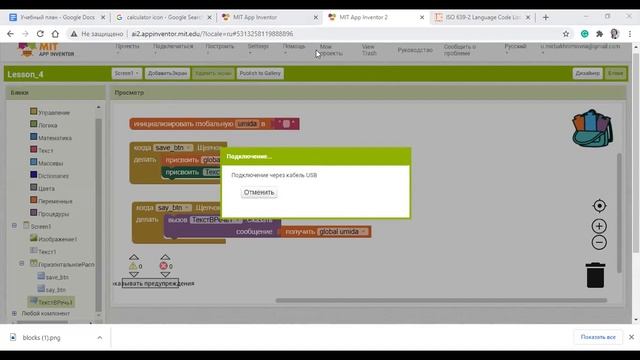Go to next warning arrow

(x=134, y=275)
